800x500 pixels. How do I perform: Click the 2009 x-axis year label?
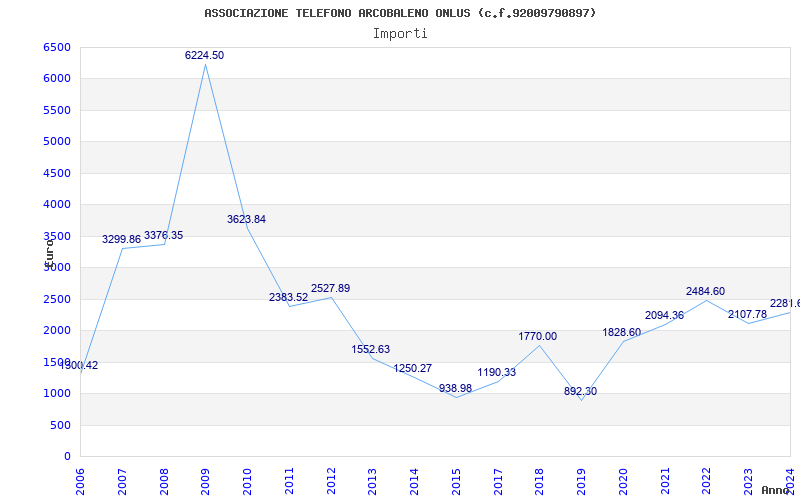tap(206, 482)
